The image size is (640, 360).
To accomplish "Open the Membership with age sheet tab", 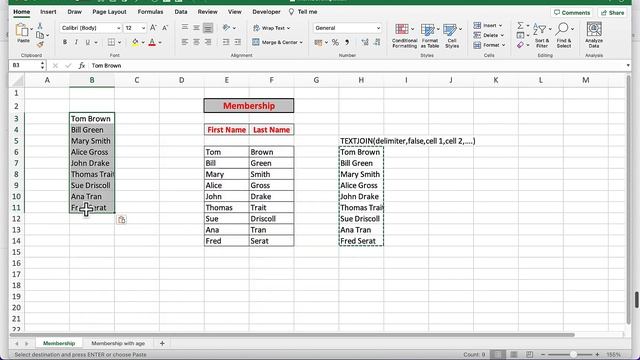I will 118,343.
